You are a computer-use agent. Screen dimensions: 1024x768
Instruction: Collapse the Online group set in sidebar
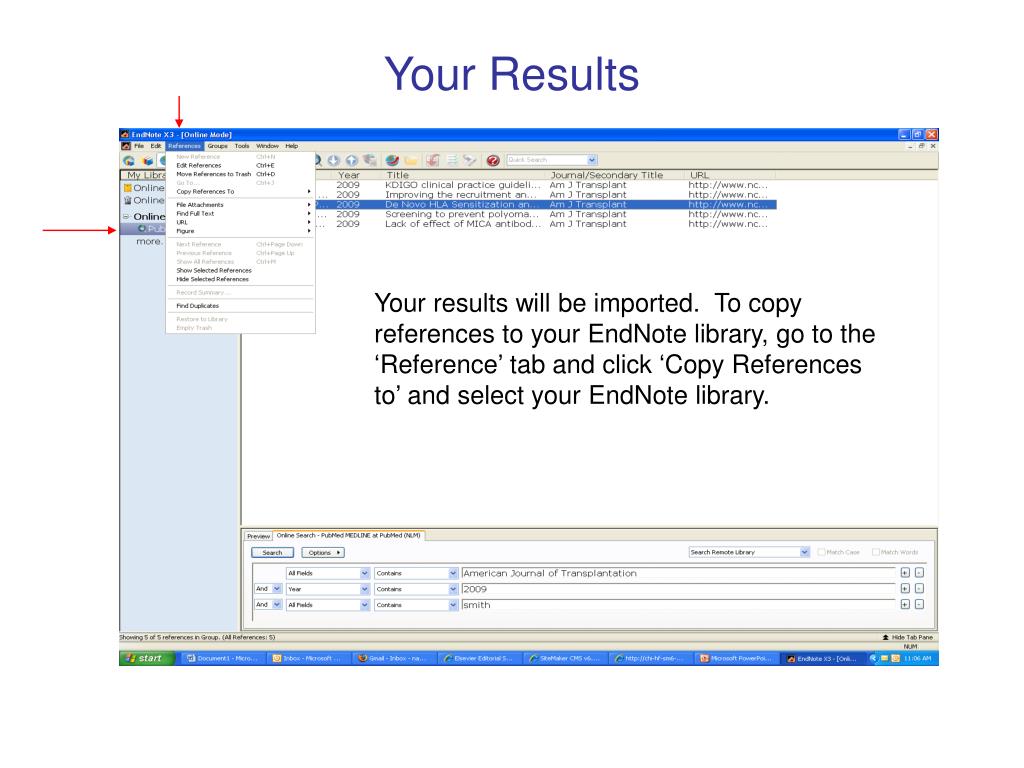point(126,216)
